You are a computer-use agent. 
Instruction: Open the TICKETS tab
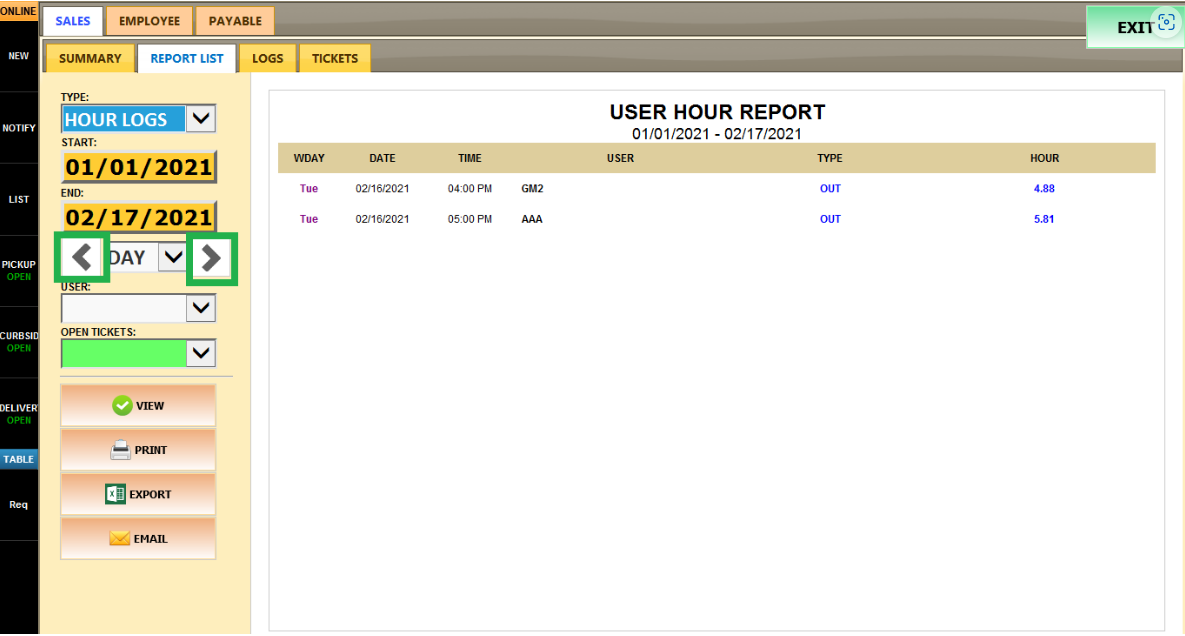click(x=335, y=58)
